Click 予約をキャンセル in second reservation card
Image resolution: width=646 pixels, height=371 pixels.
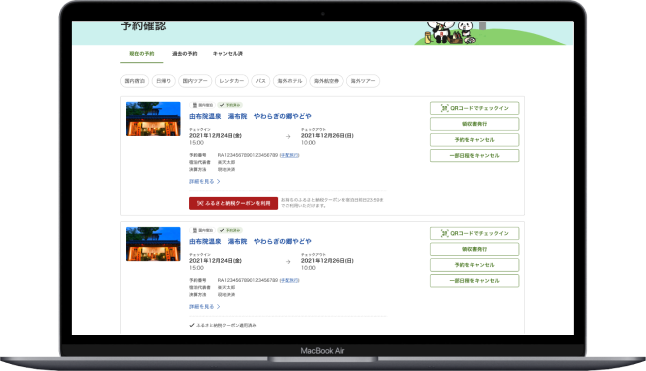point(475,265)
